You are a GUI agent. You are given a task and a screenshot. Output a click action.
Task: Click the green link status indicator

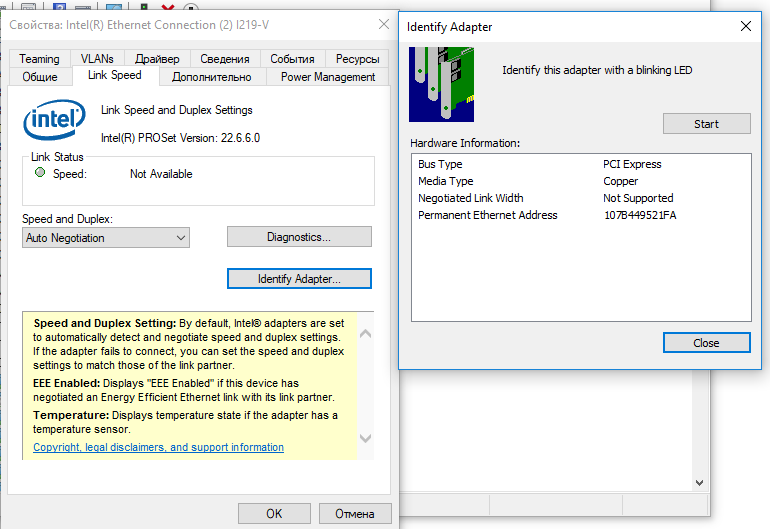pyautogui.click(x=40, y=172)
